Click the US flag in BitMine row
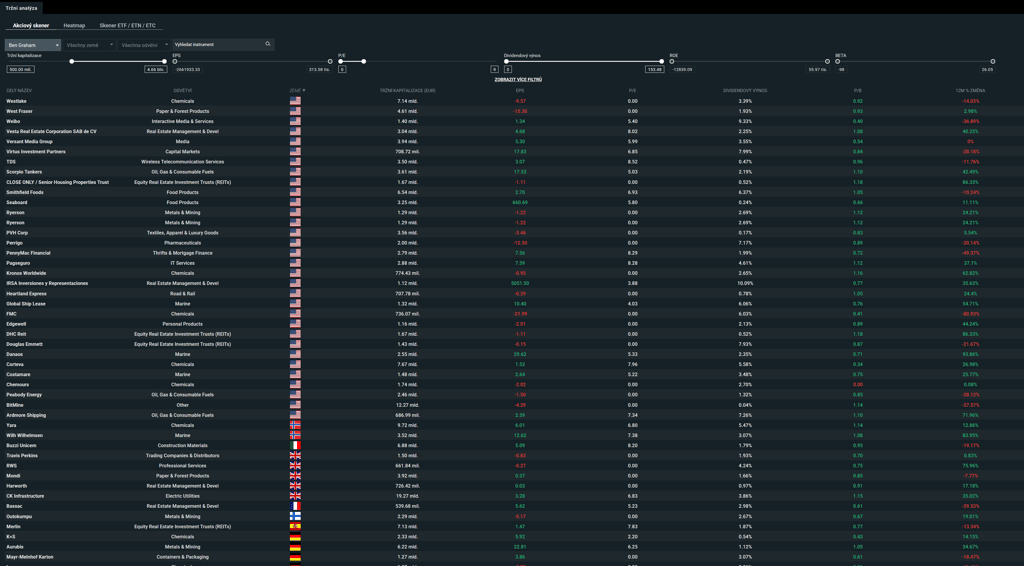This screenshot has height=566, width=1024. (x=295, y=405)
